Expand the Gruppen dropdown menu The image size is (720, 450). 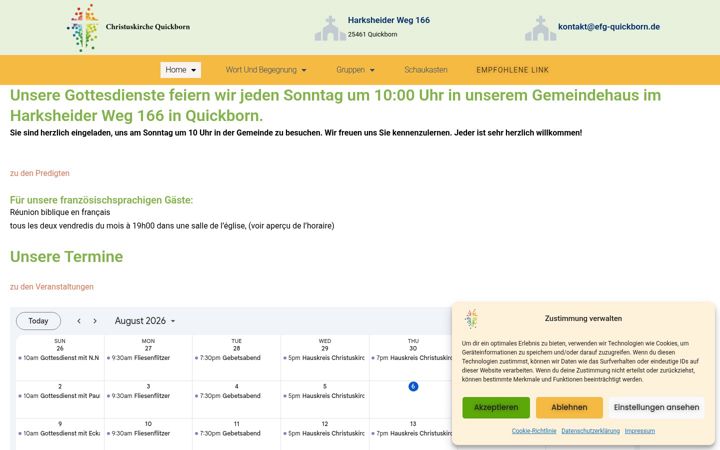[355, 70]
